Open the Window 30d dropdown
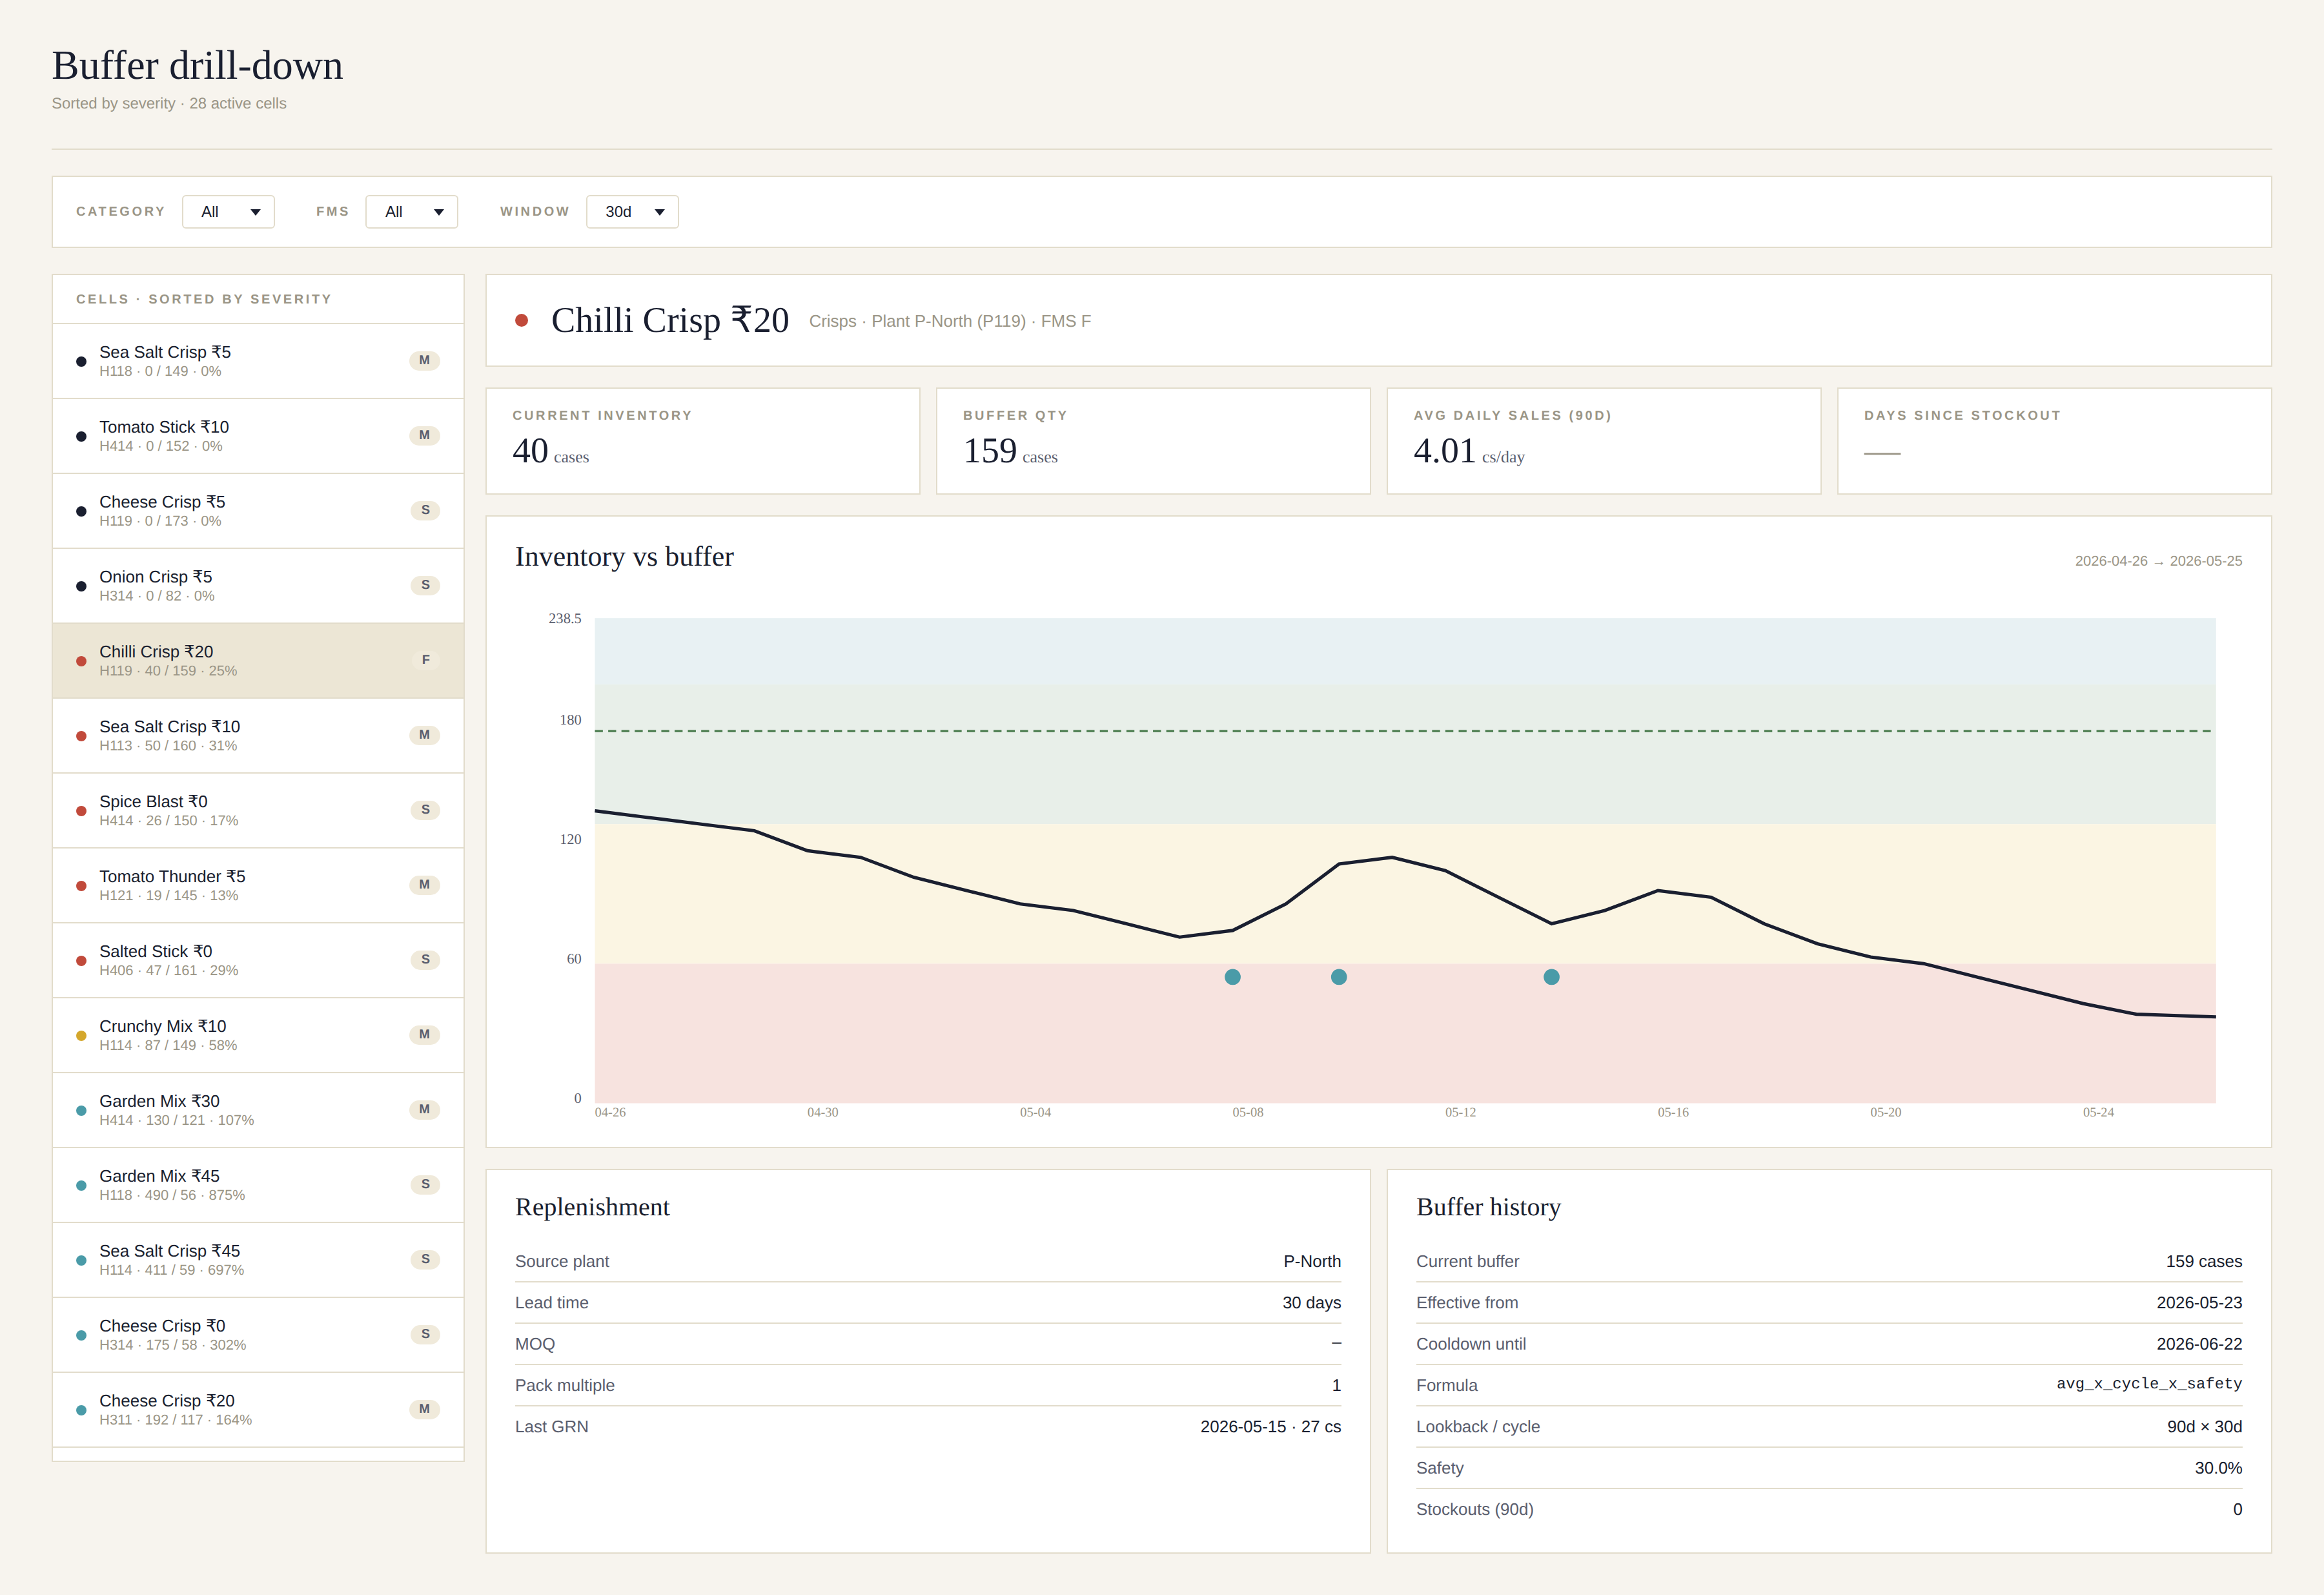 click(x=632, y=212)
